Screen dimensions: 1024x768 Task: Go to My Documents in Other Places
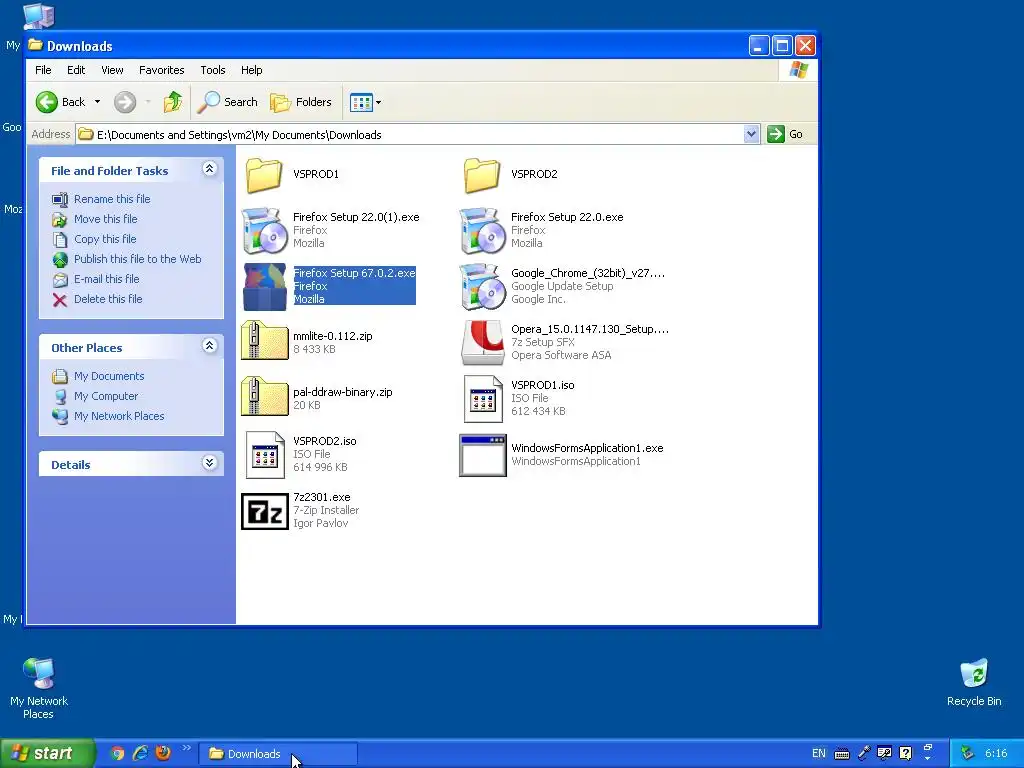point(109,376)
